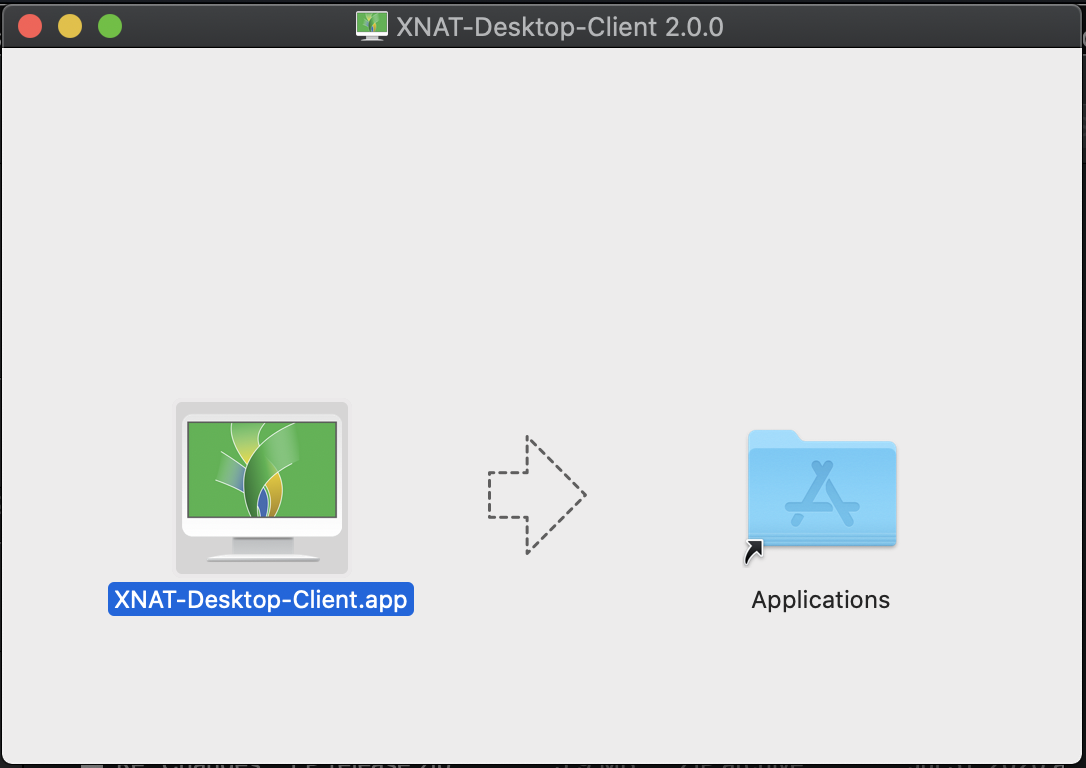Click the monitor stand of the XNAT icon

[262, 547]
